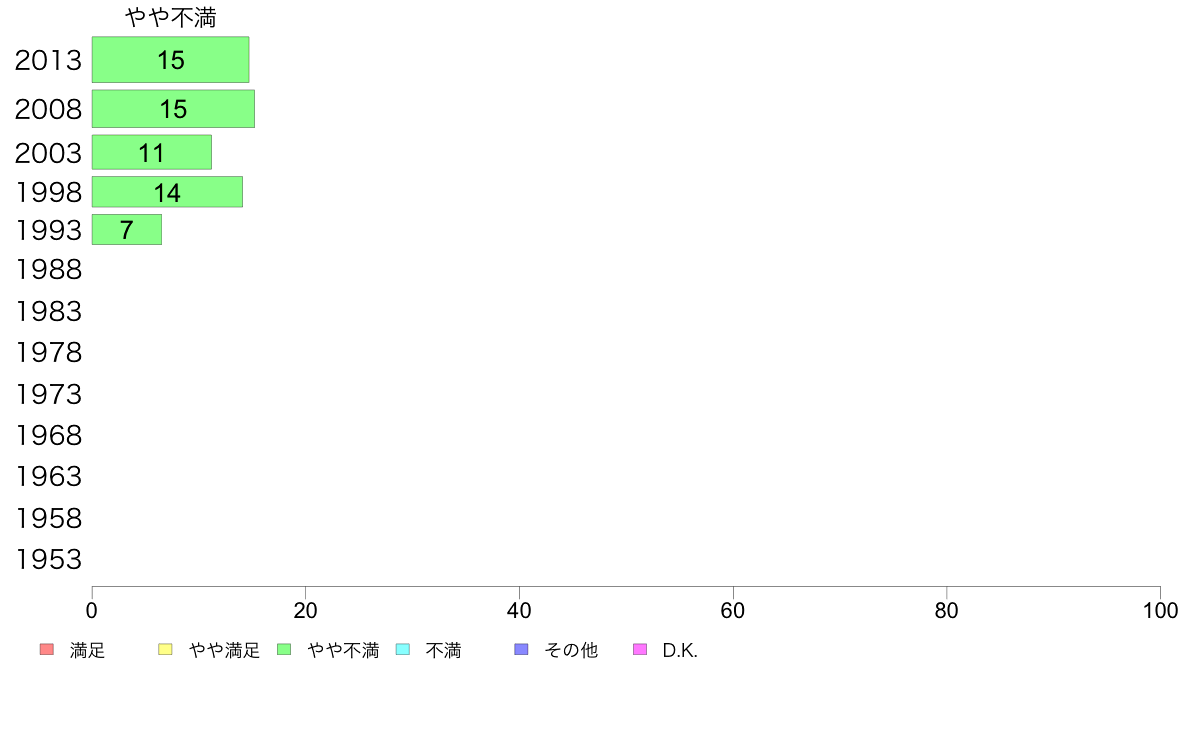Click the その他 blue legend swatch
1188x736 pixels.
(x=521, y=650)
